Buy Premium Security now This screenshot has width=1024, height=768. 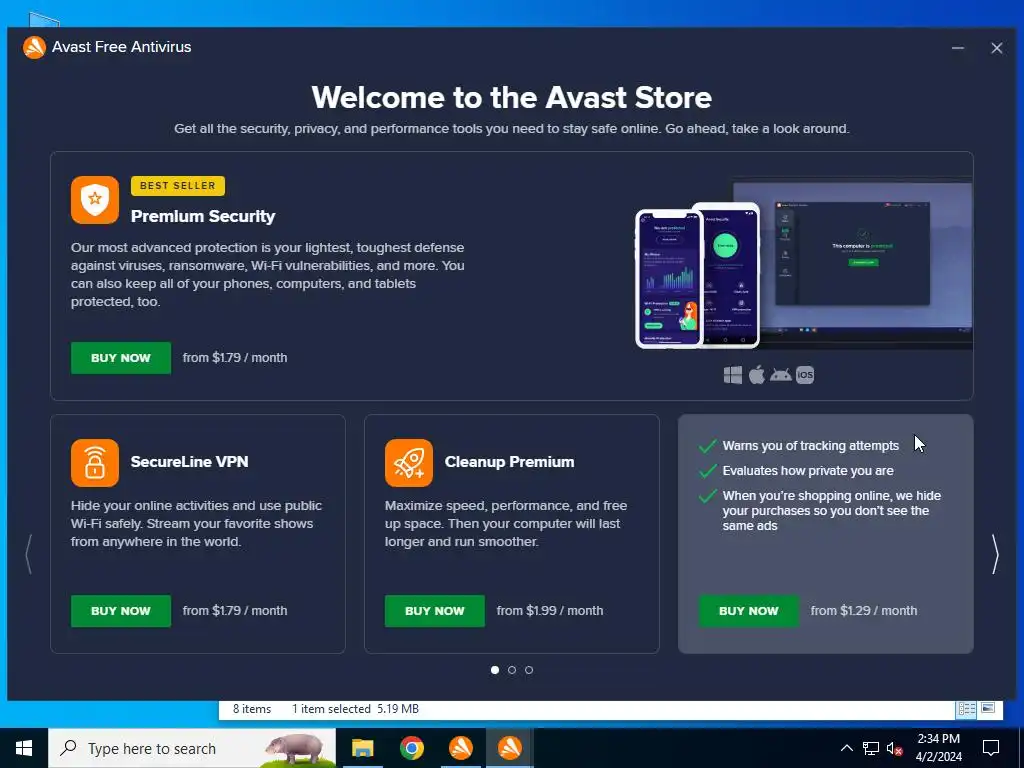tap(121, 358)
